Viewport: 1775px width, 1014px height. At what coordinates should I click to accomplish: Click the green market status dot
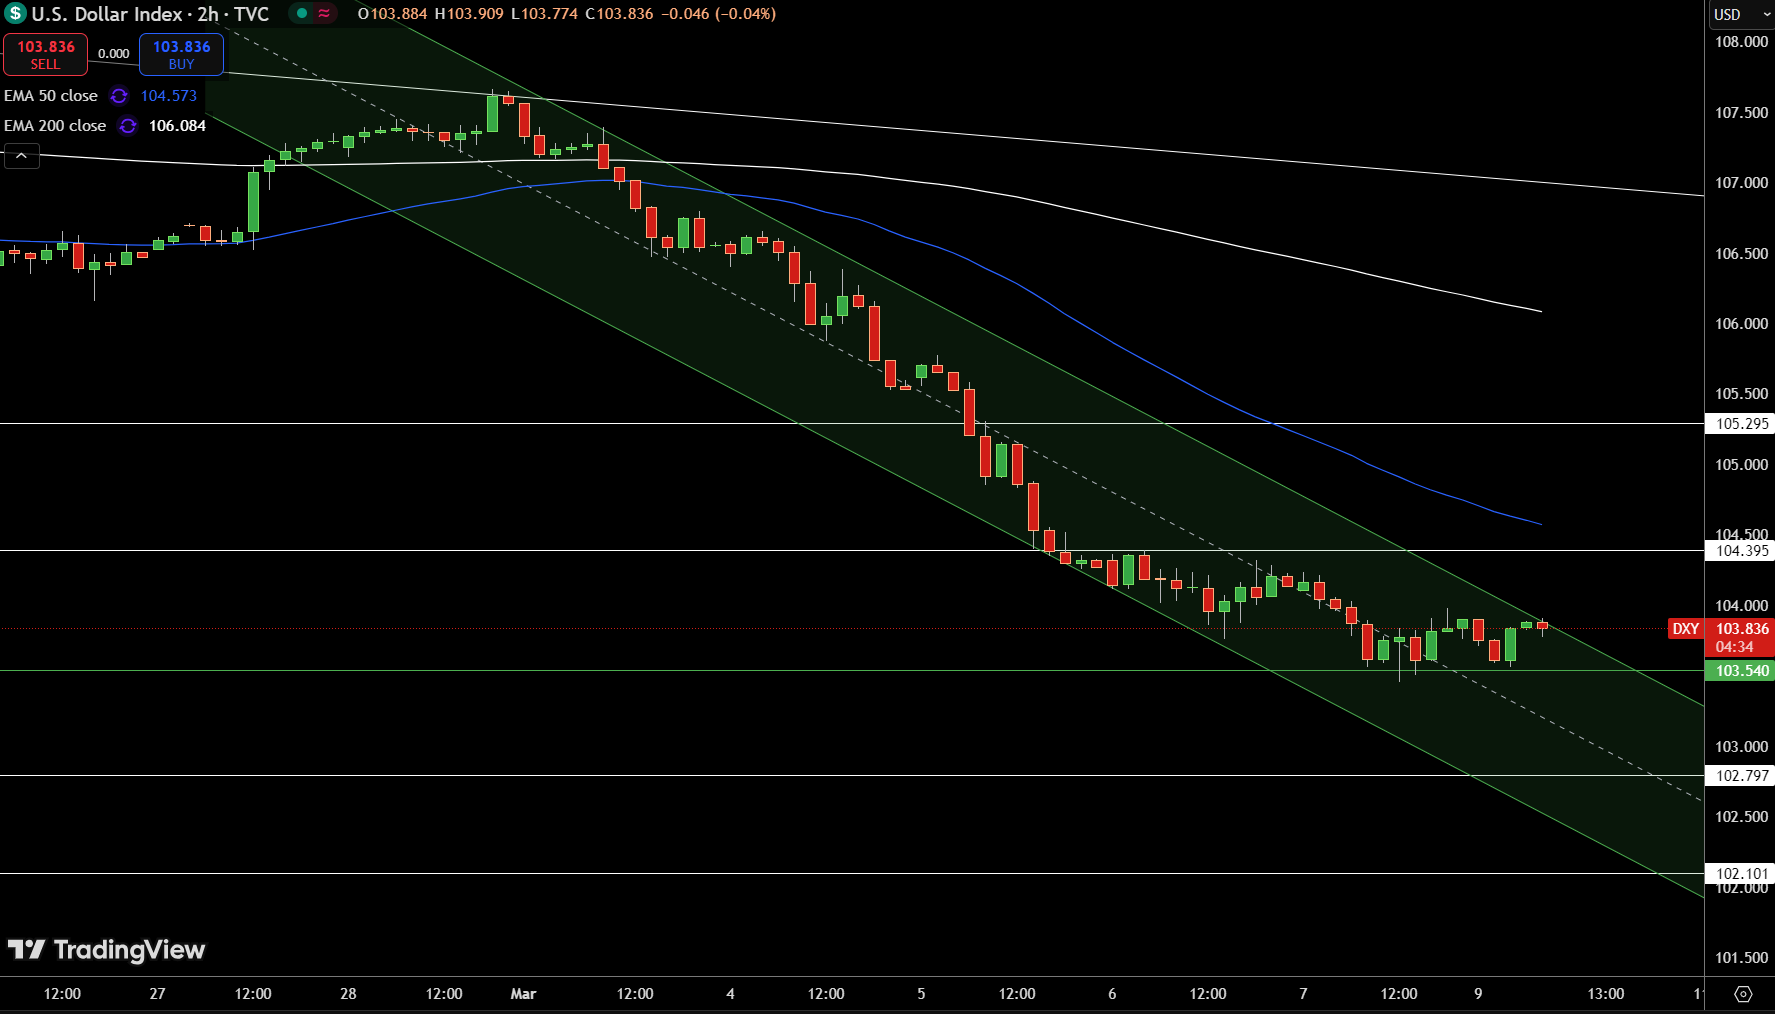(302, 14)
